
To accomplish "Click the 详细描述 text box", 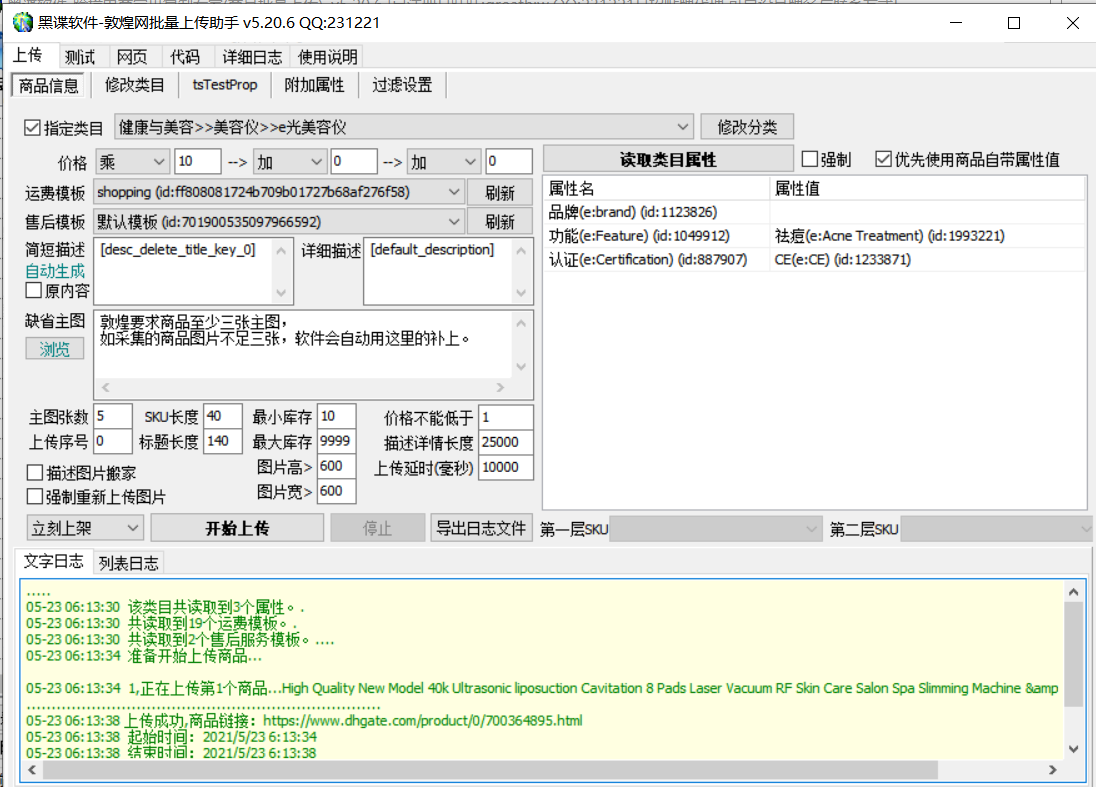I will click(448, 271).
